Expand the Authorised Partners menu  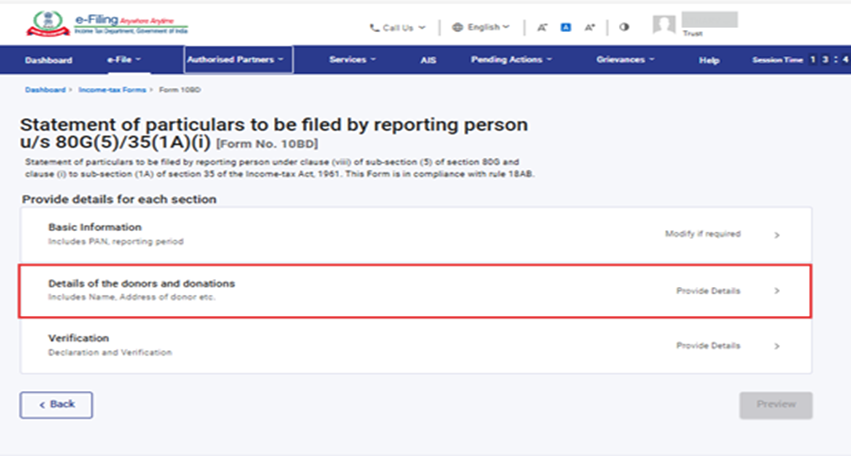tap(238, 60)
